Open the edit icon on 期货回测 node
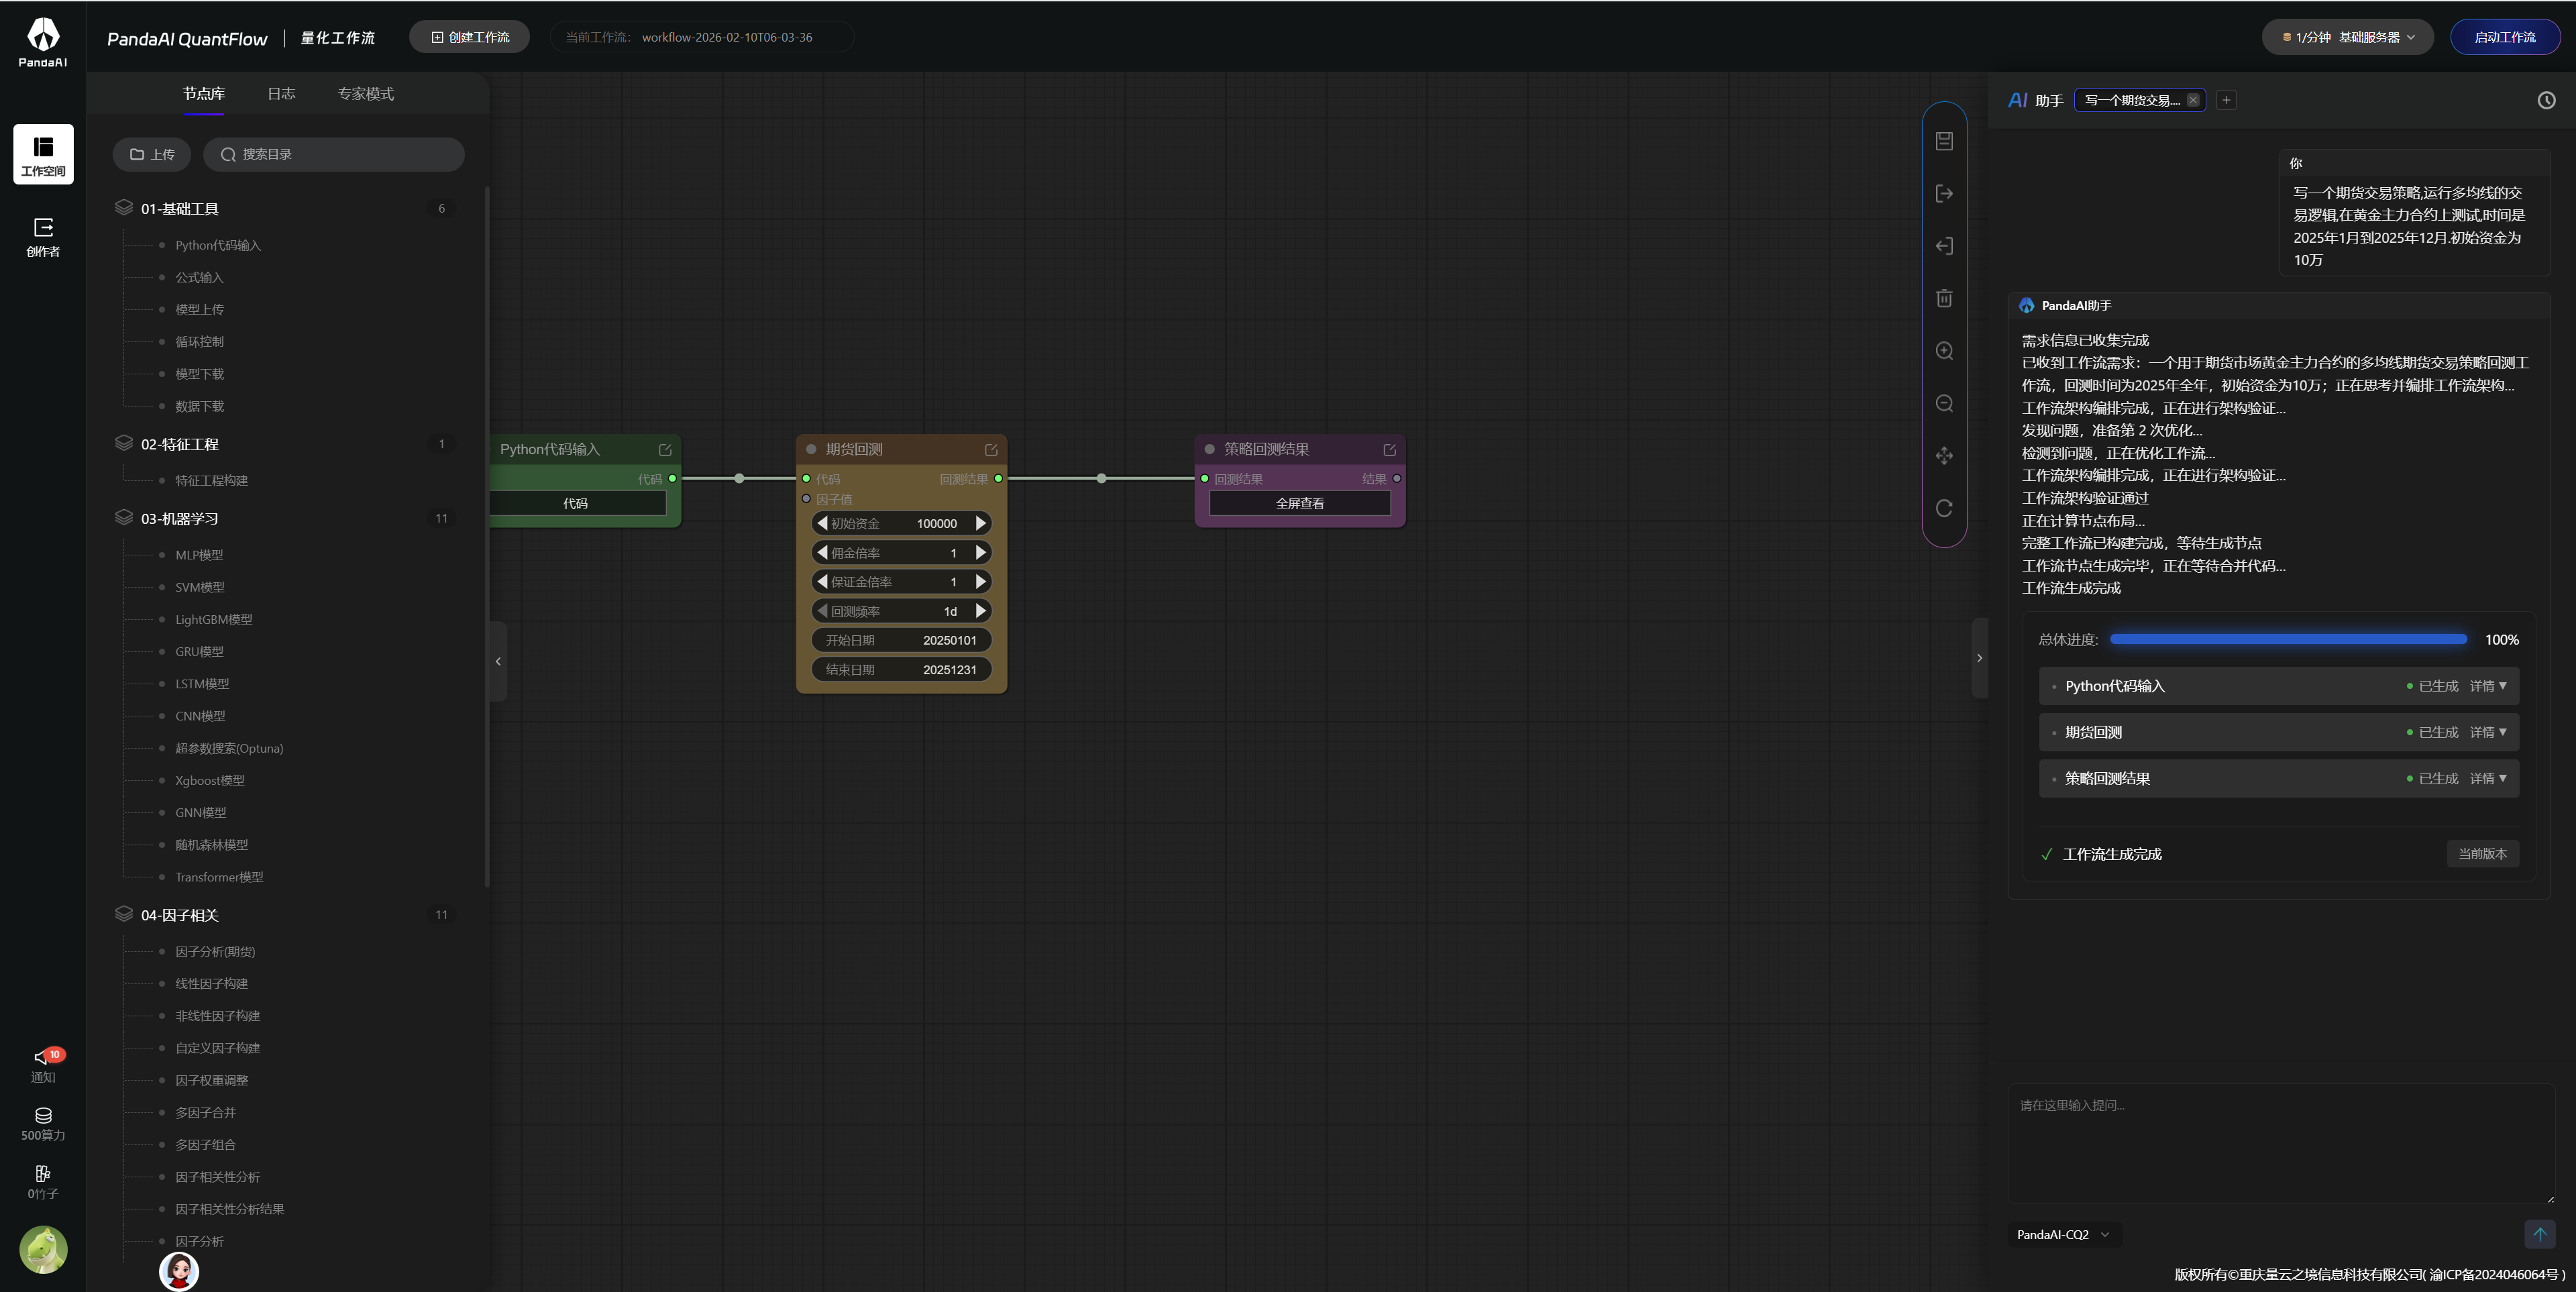This screenshot has height=1292, width=2576. (991, 450)
